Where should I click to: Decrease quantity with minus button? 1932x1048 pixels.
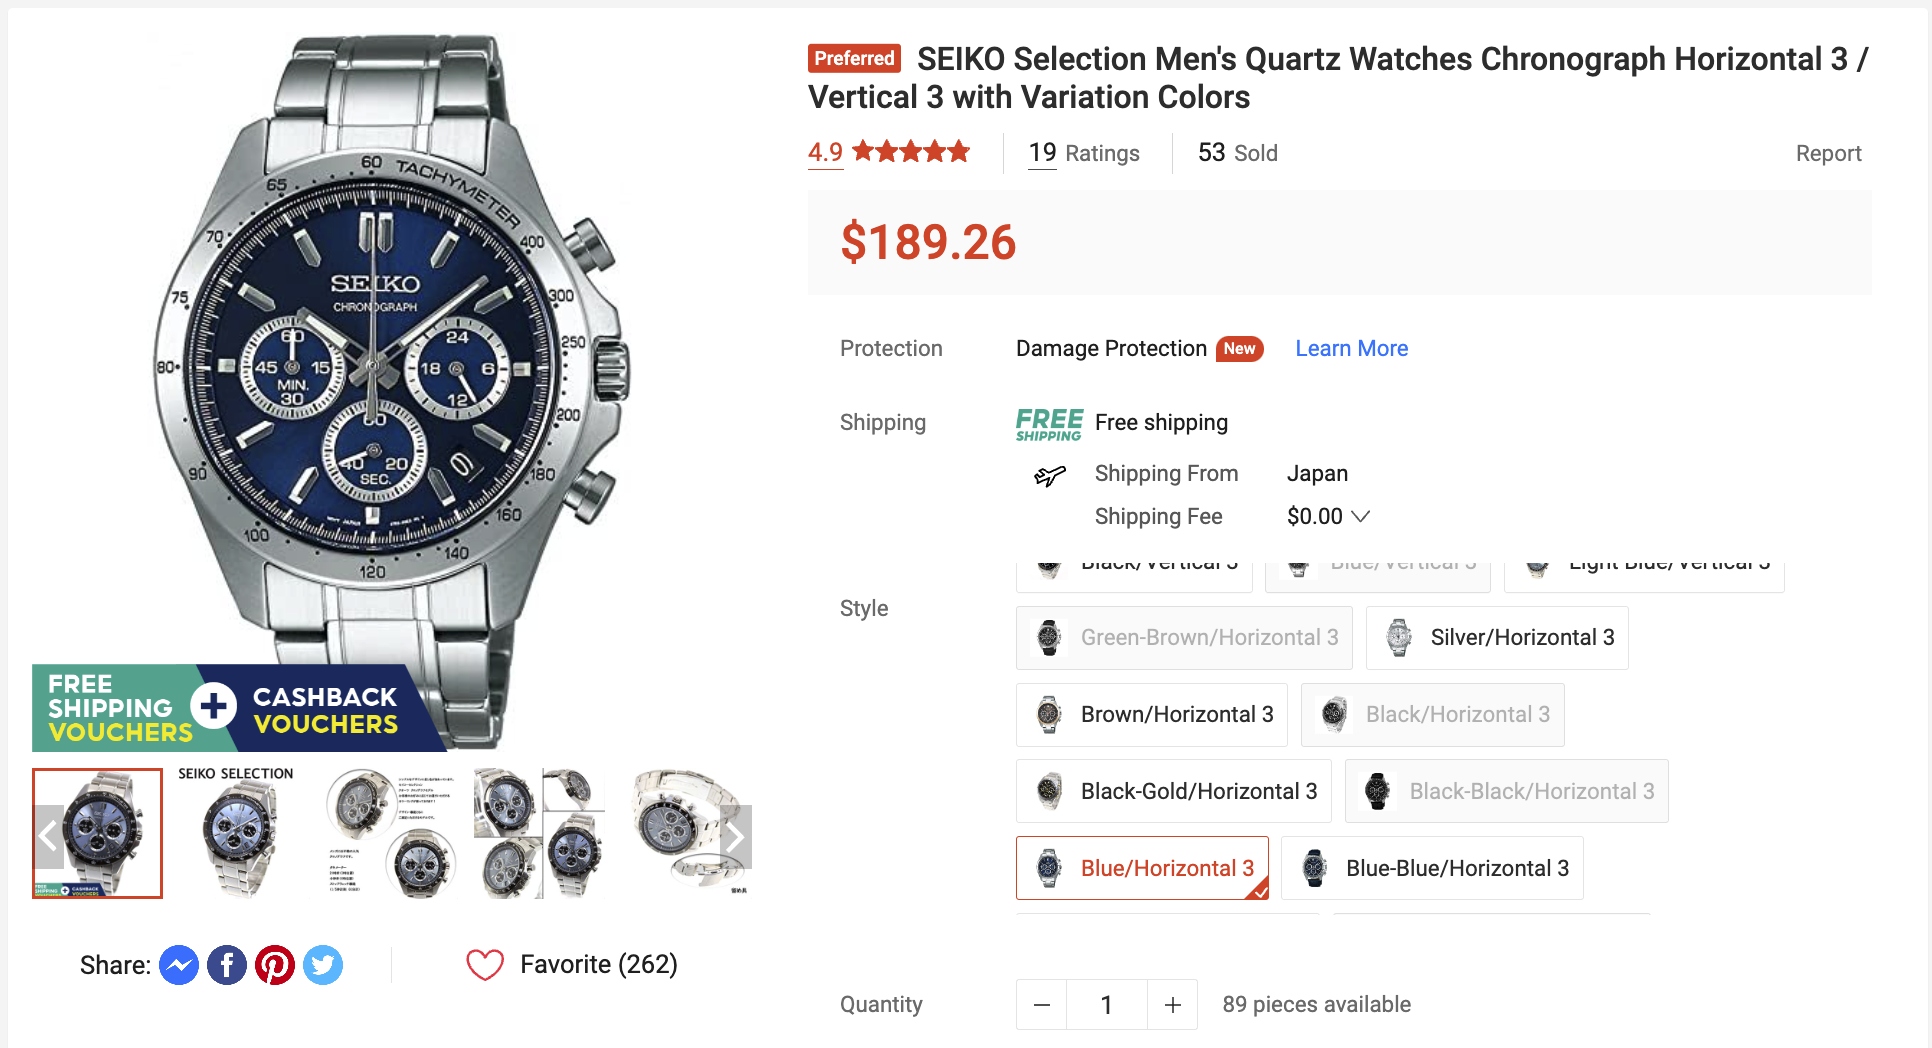[1042, 1004]
